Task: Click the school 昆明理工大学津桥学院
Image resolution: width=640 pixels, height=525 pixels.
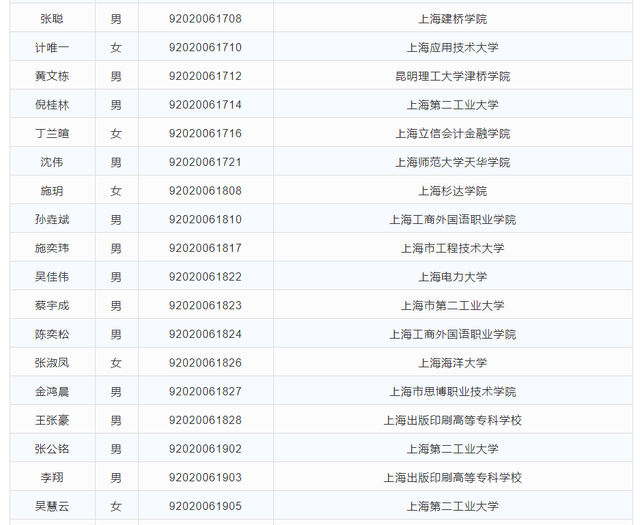Action: tap(453, 76)
